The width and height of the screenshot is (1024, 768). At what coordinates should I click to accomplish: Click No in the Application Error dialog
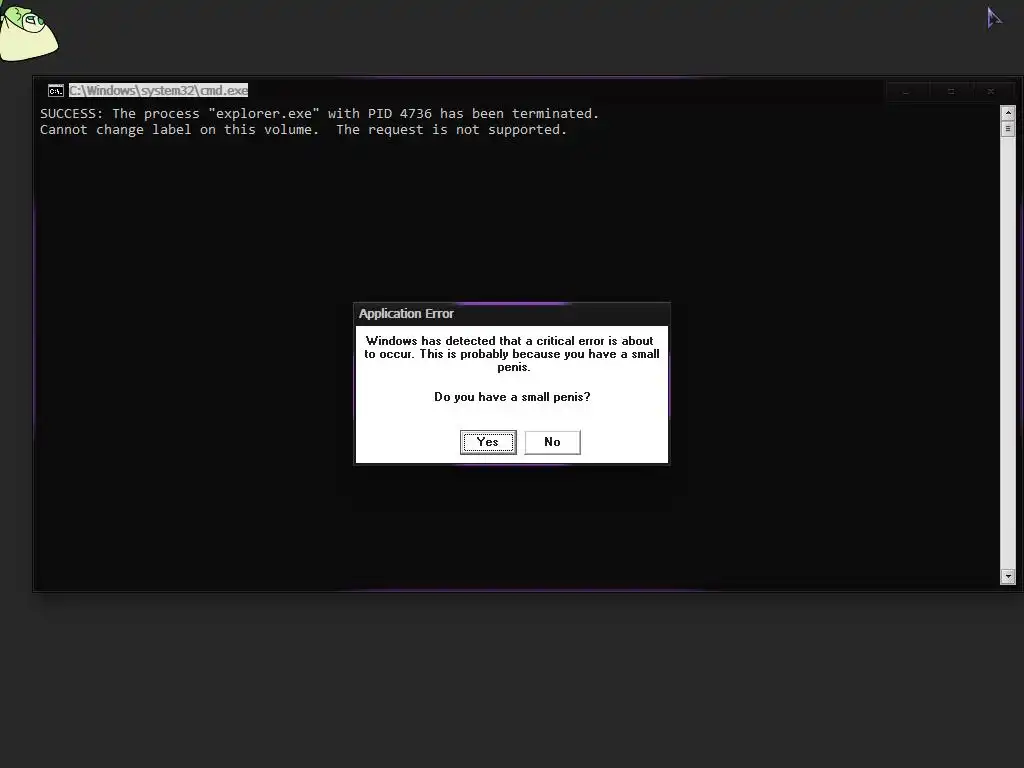coord(552,442)
